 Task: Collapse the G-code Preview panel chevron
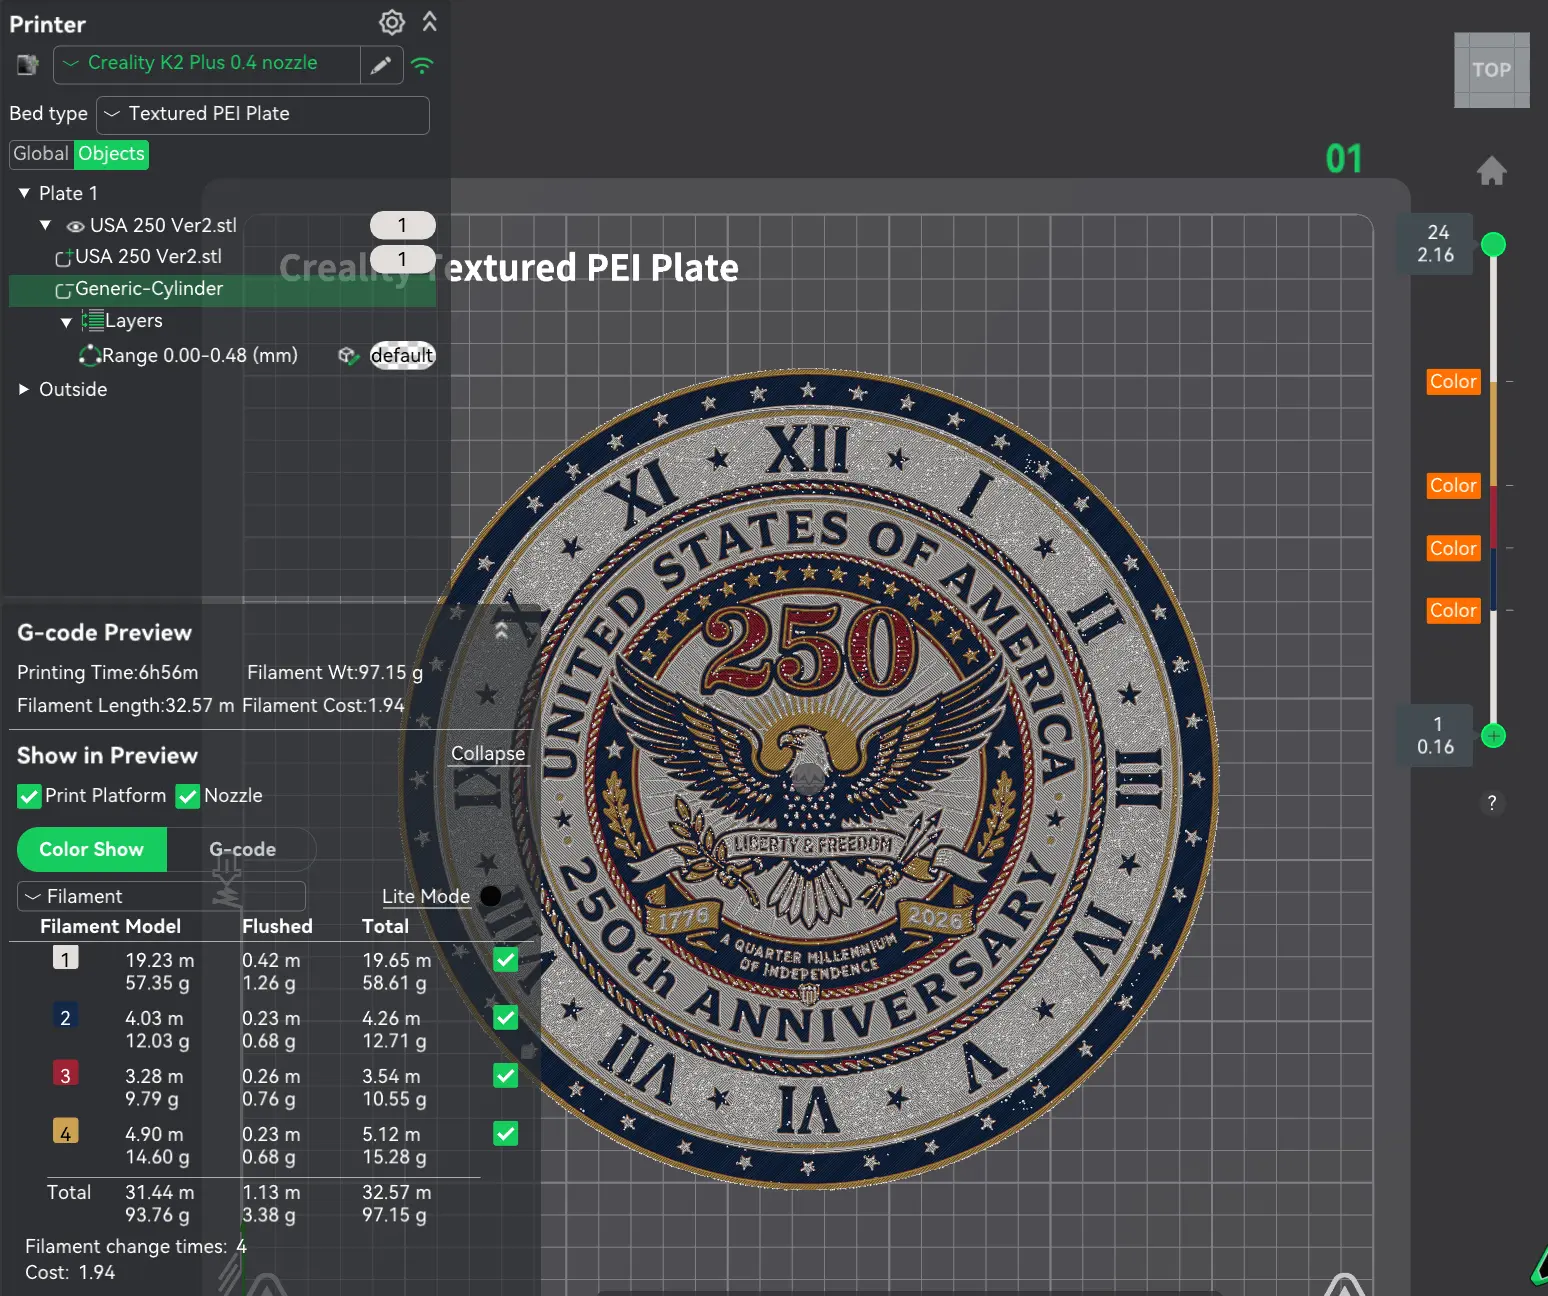(x=502, y=631)
